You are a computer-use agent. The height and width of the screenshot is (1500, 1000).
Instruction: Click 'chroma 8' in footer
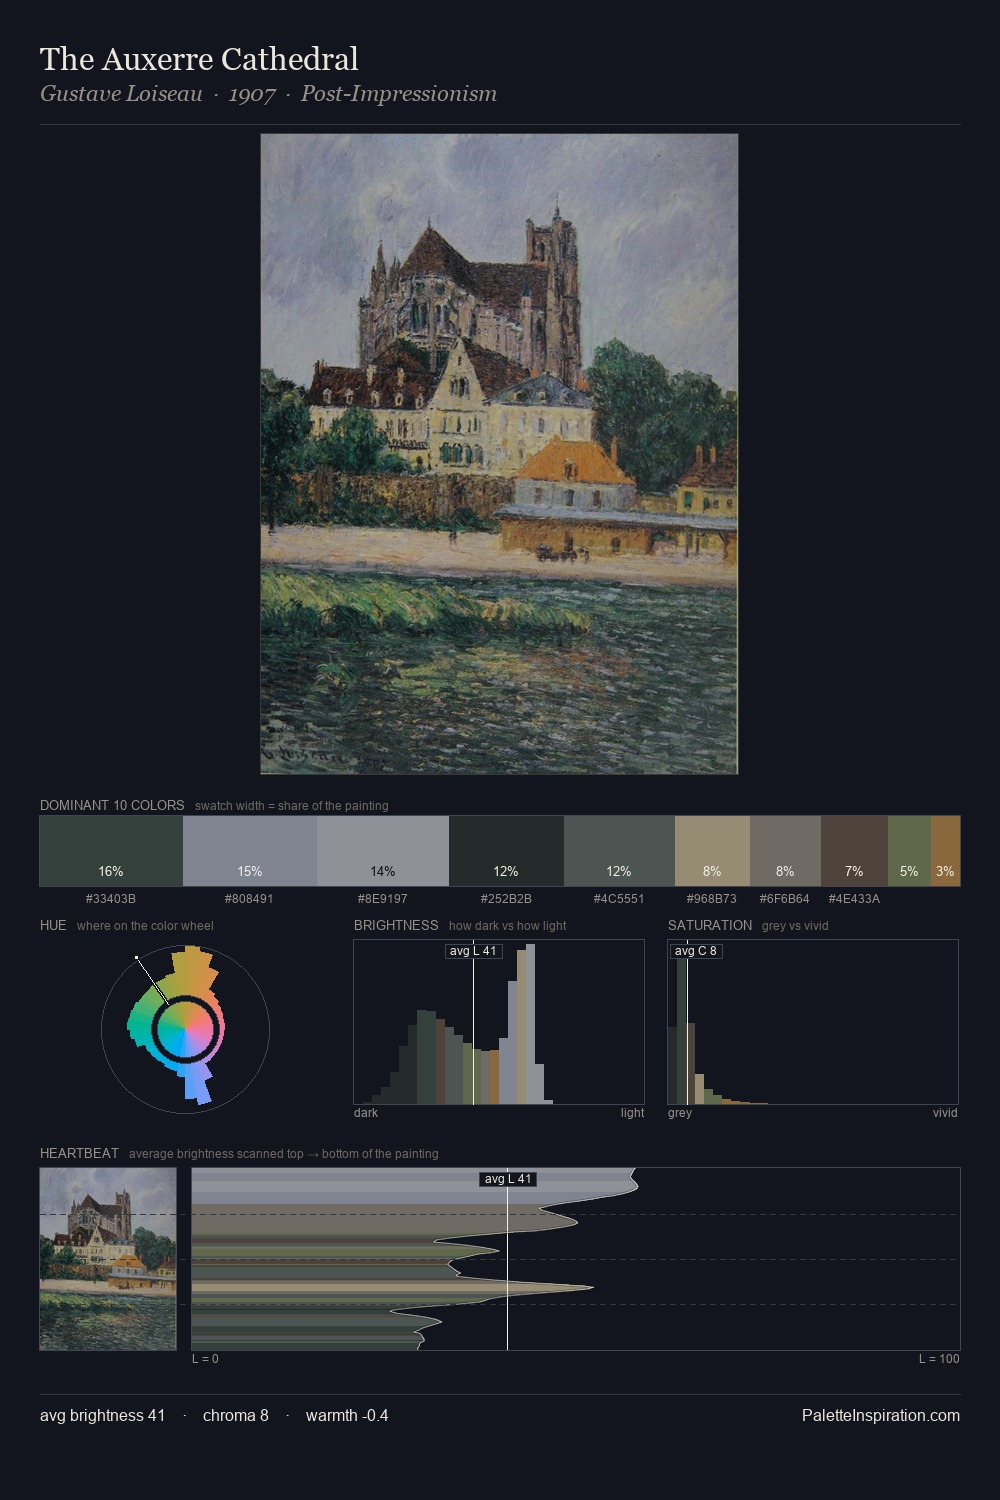[236, 1415]
